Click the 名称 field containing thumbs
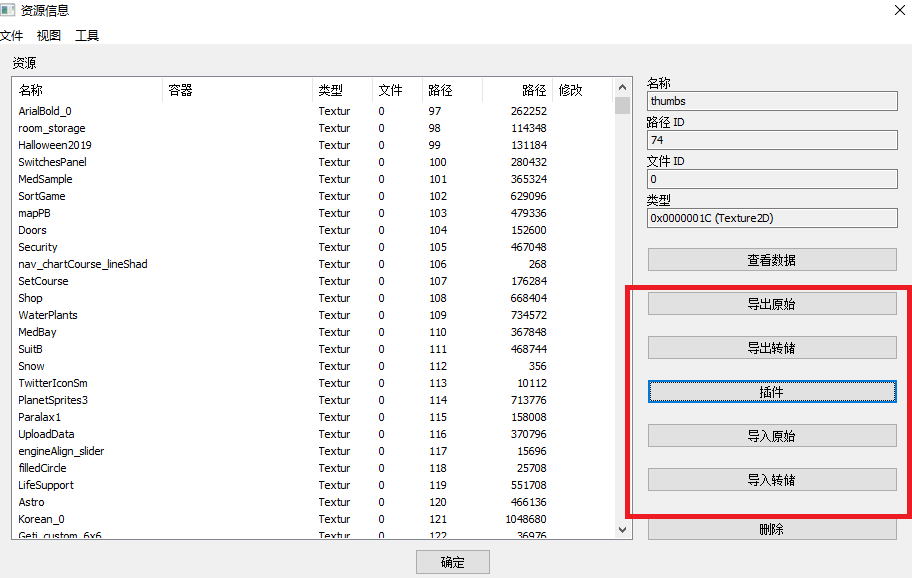 click(772, 101)
